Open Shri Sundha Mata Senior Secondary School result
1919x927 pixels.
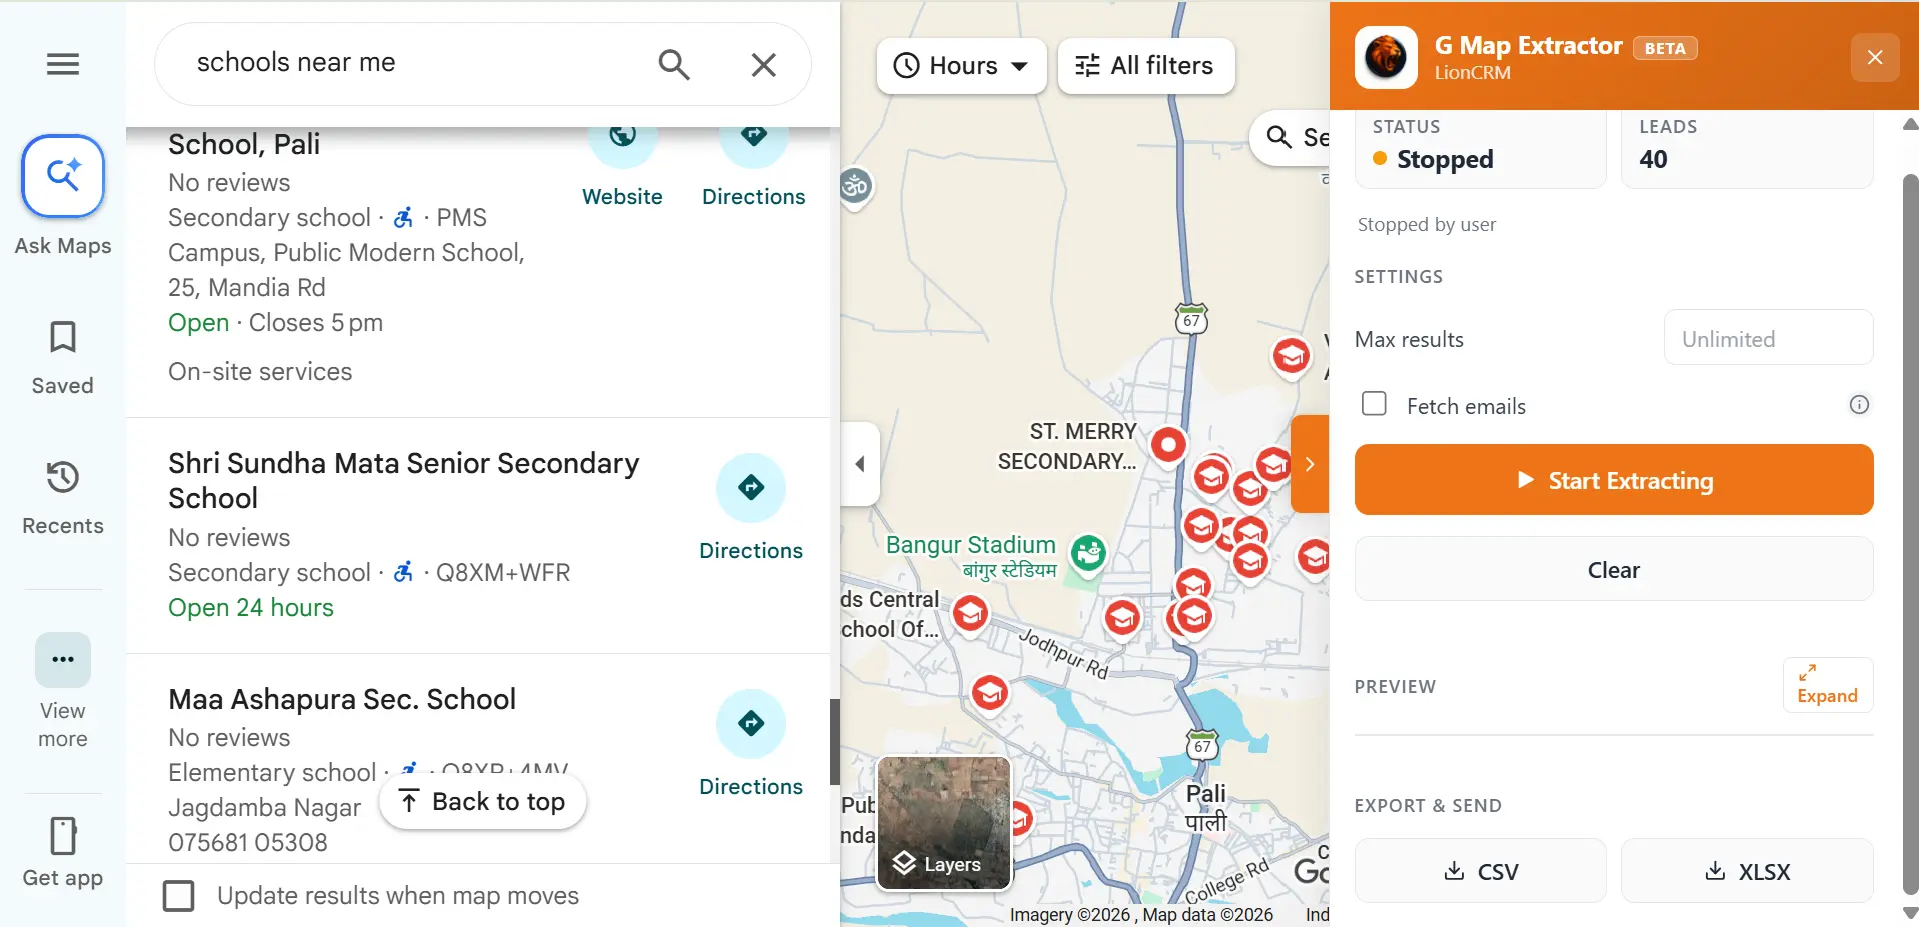403,481
